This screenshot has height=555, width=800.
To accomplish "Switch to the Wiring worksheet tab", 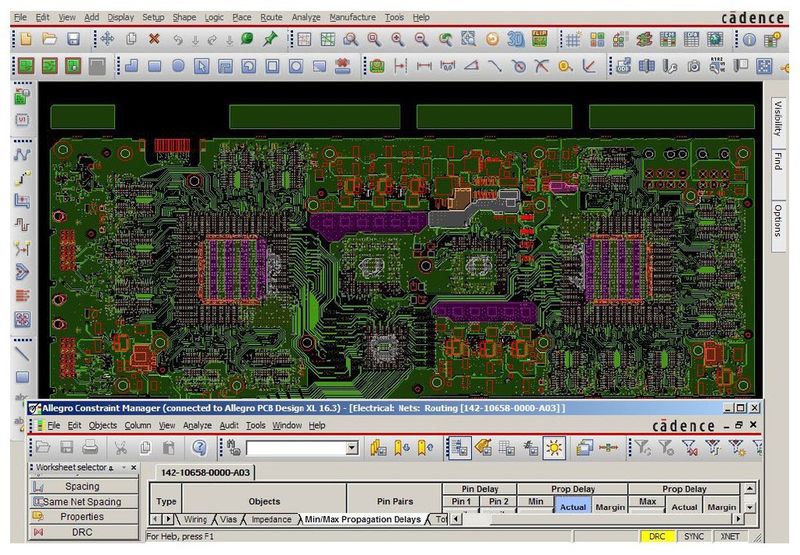I will point(195,519).
